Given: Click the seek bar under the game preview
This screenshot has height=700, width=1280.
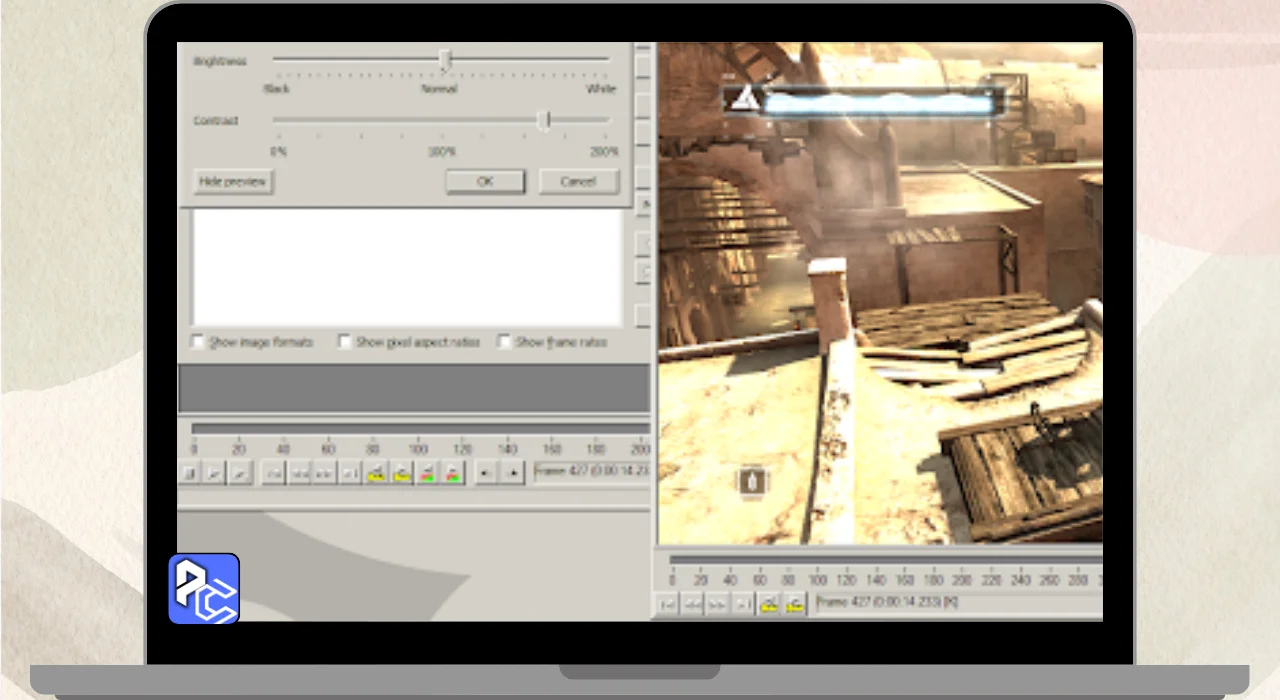Looking at the screenshot, I should tap(885, 560).
